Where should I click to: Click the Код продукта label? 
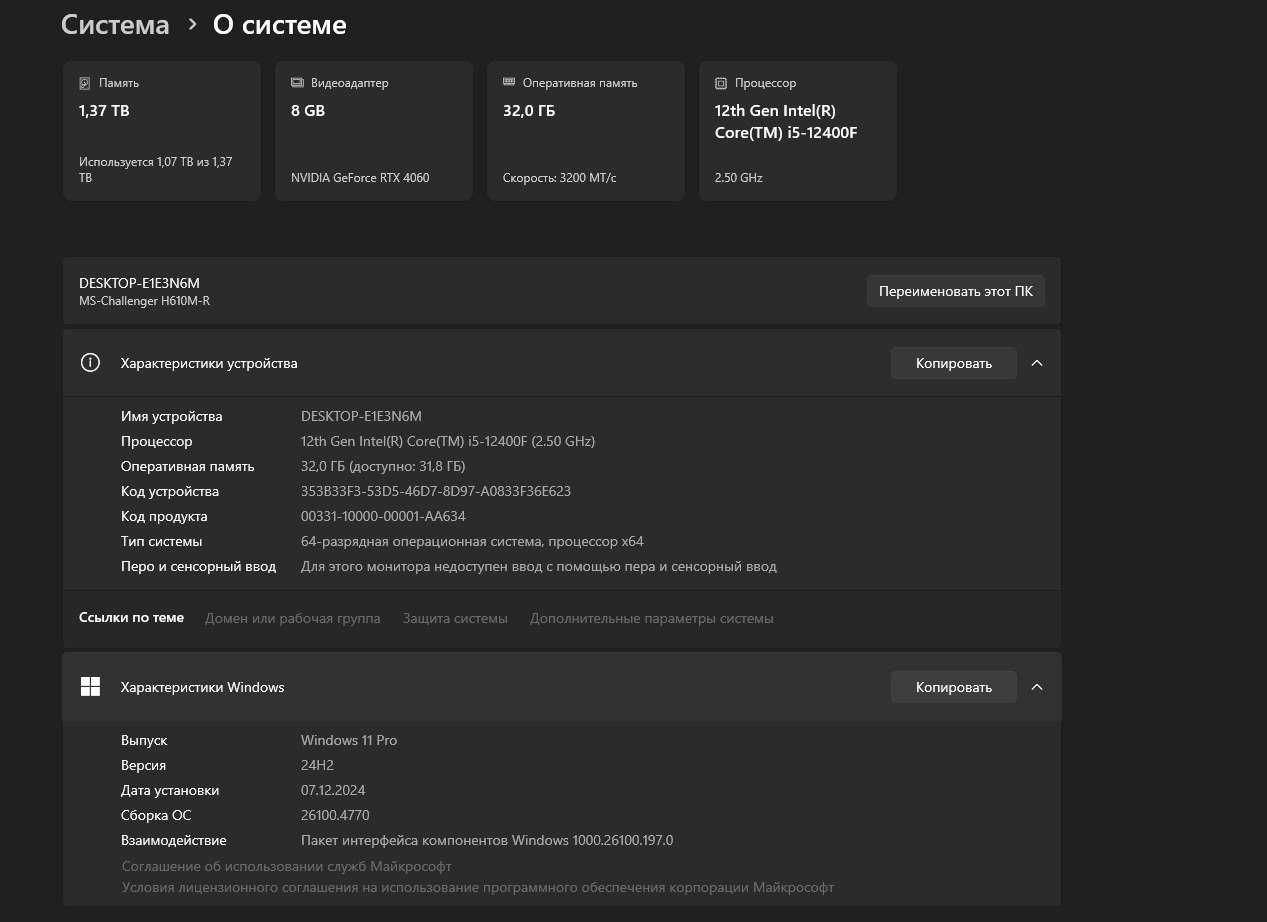point(164,516)
